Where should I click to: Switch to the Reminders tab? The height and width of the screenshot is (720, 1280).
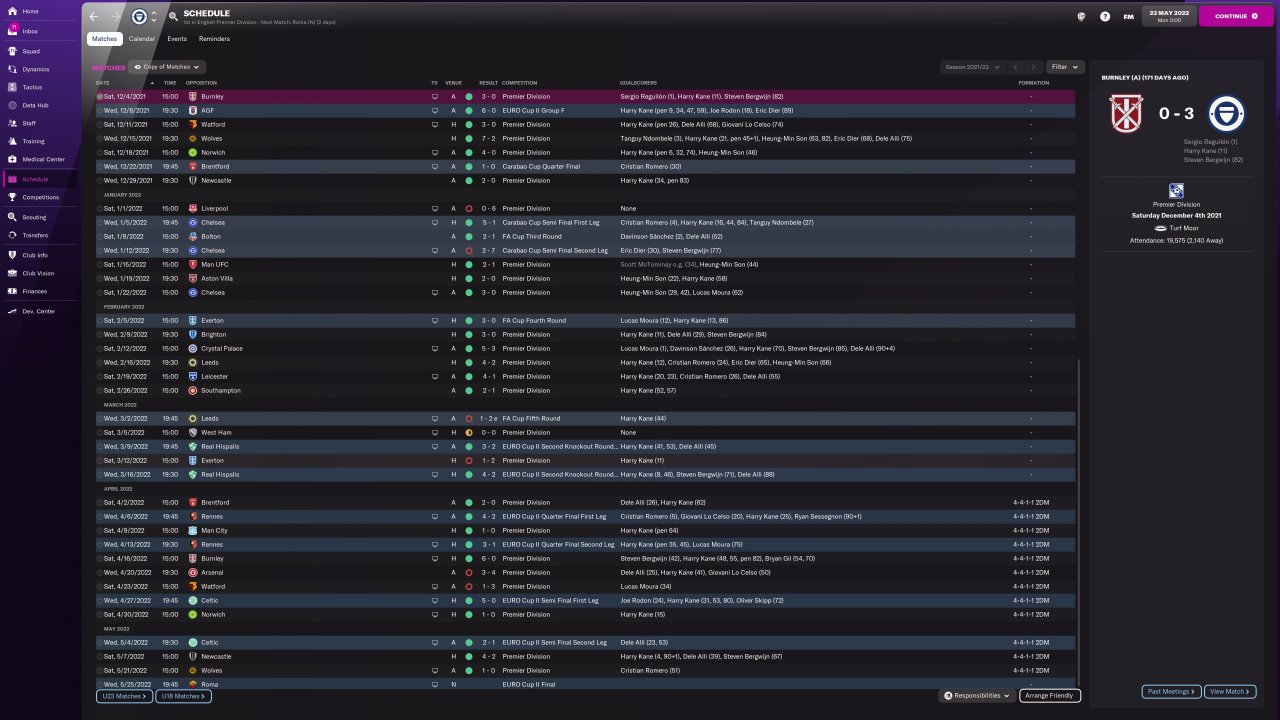coord(214,39)
